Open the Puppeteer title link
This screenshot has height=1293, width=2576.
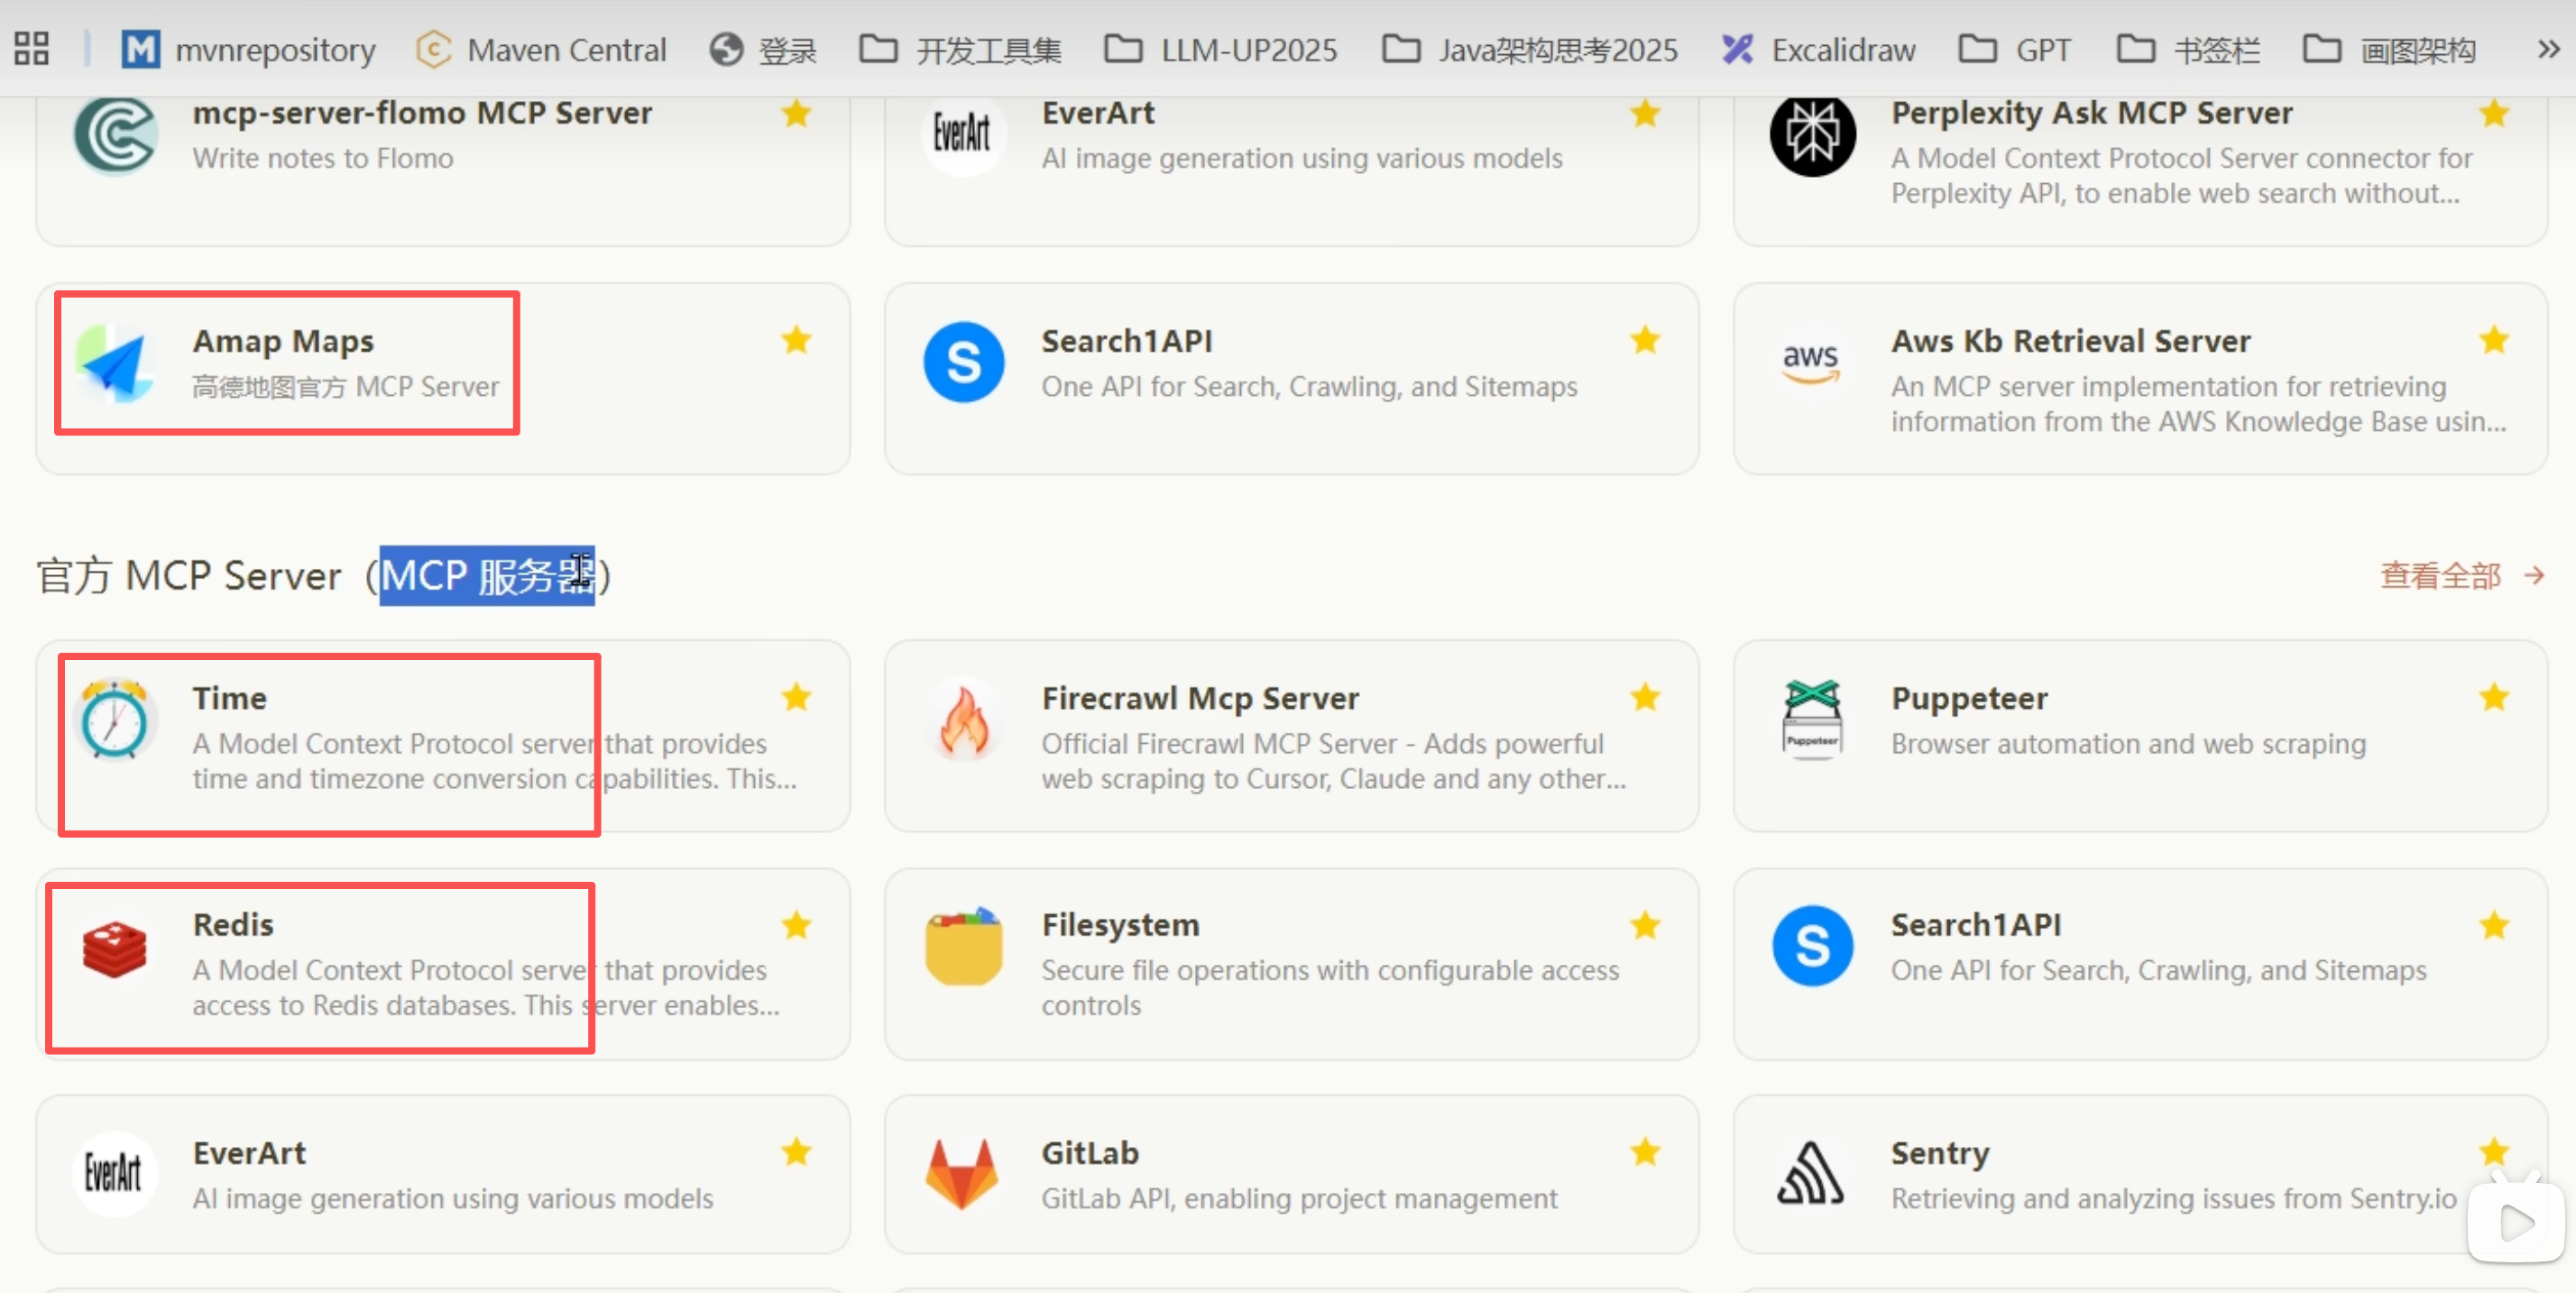(1969, 697)
